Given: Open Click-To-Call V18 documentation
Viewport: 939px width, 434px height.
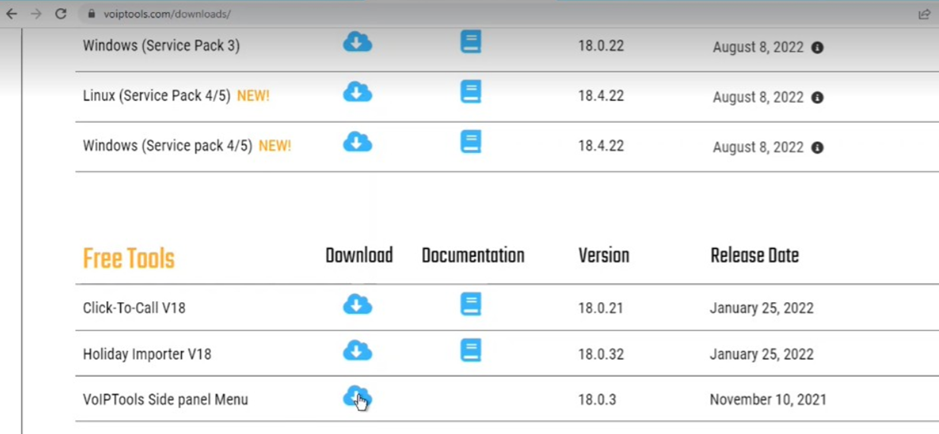Looking at the screenshot, I should 471,304.
